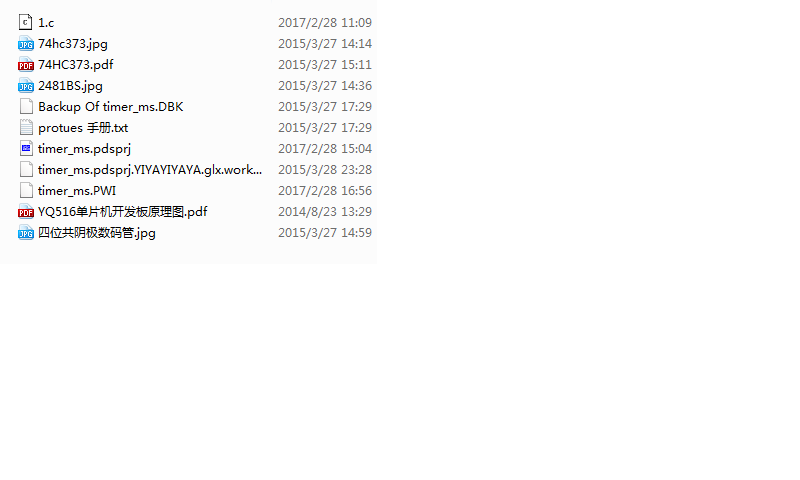Select the YQ516单片机开发板原理图.pdf PDF icon
Viewport: 800px width, 480px height.
click(26, 212)
